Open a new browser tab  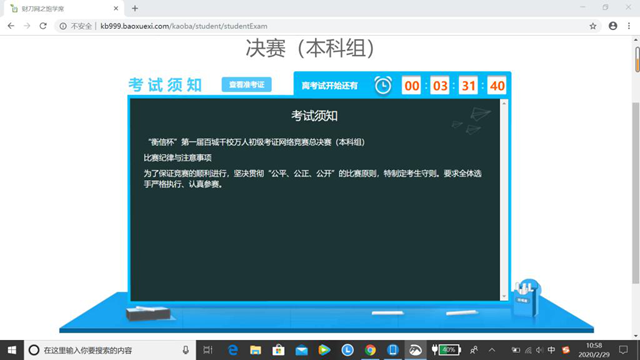tap(135, 8)
